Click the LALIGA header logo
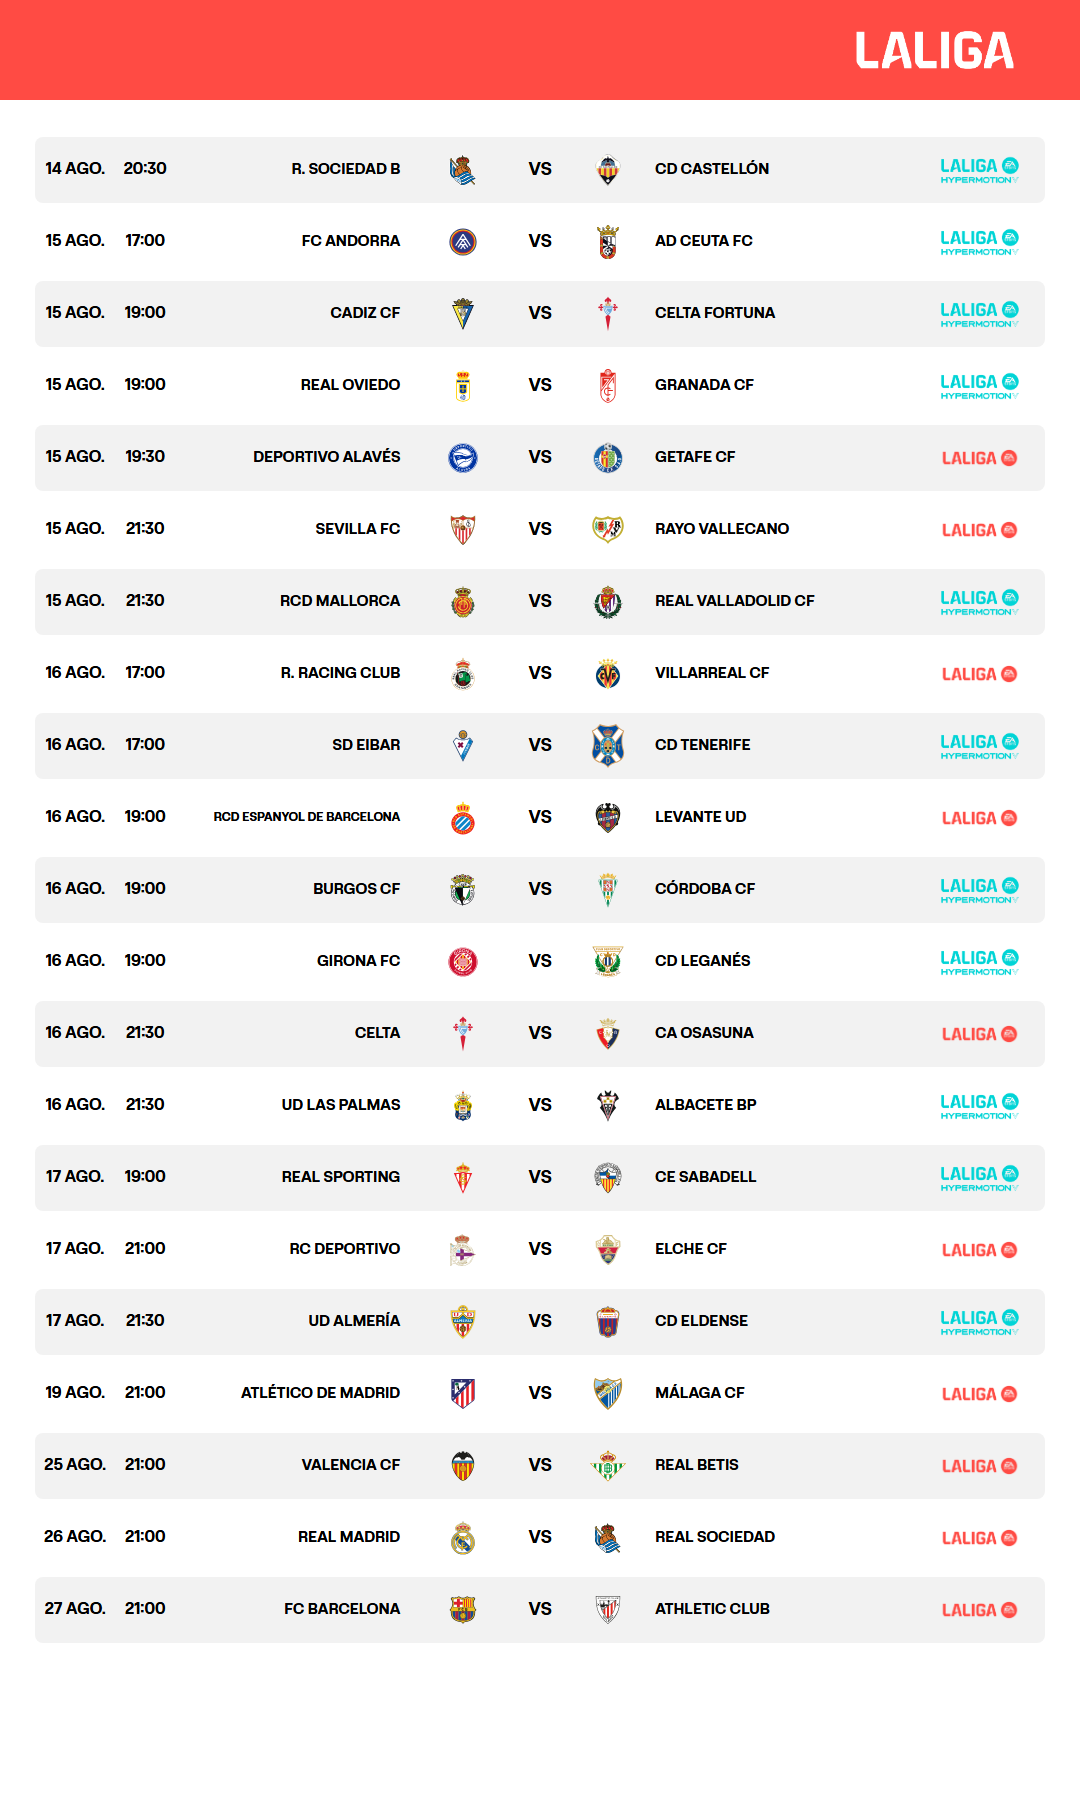This screenshot has height=1802, width=1080. click(934, 50)
